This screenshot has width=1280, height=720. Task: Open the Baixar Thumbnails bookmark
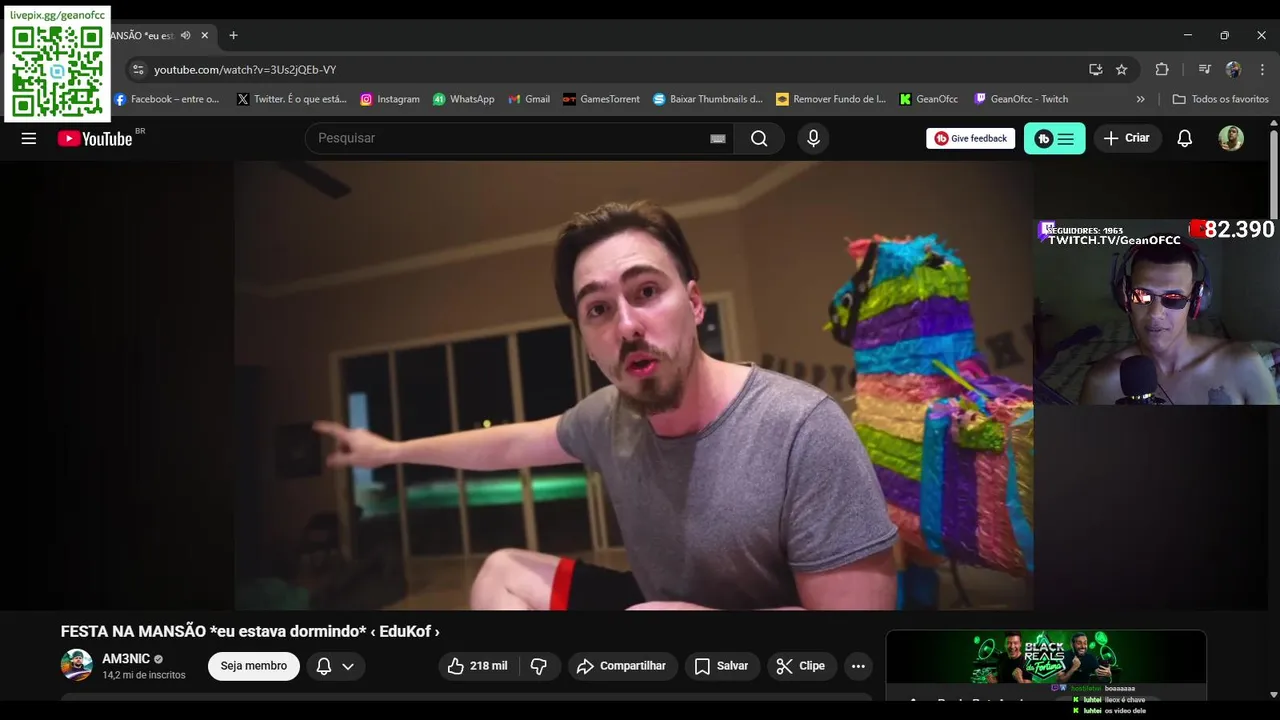click(x=708, y=99)
